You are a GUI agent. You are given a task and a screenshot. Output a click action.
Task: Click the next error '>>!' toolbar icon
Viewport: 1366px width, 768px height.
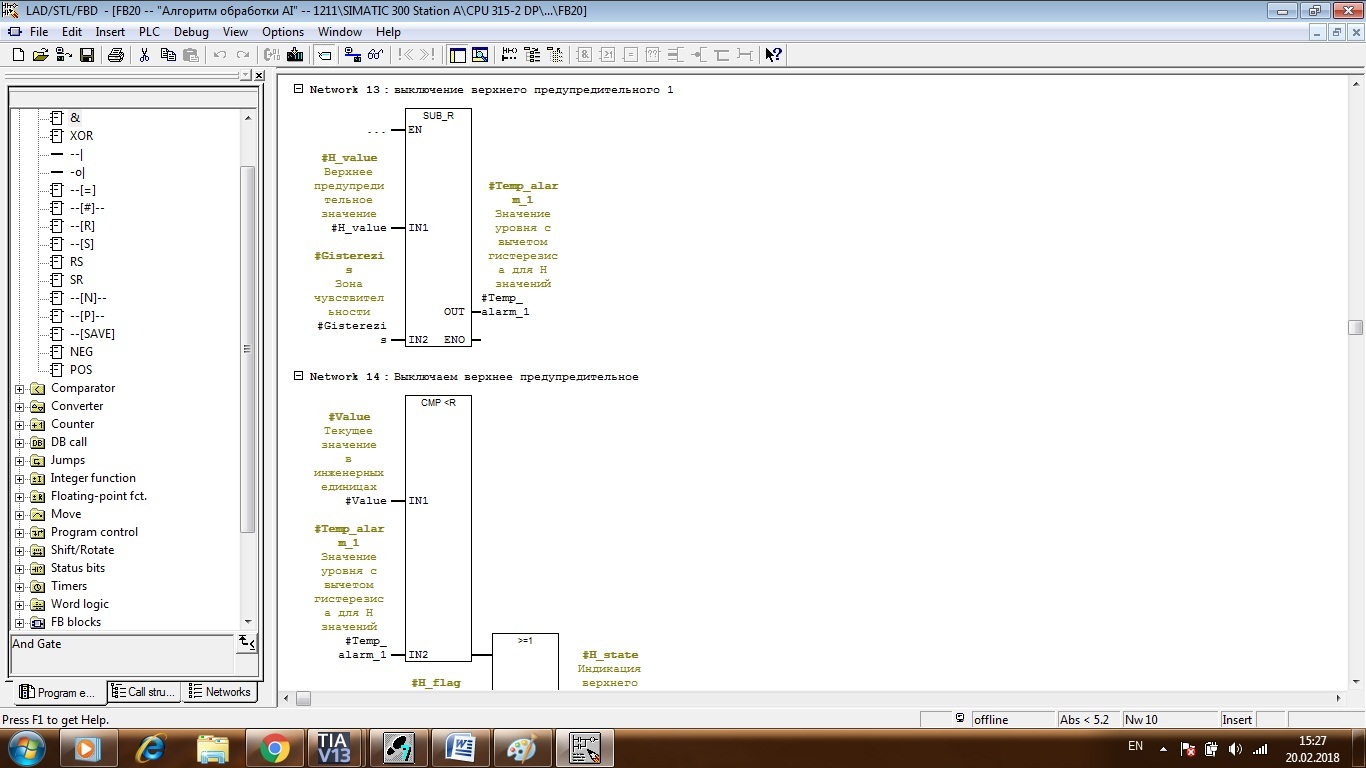click(x=428, y=55)
